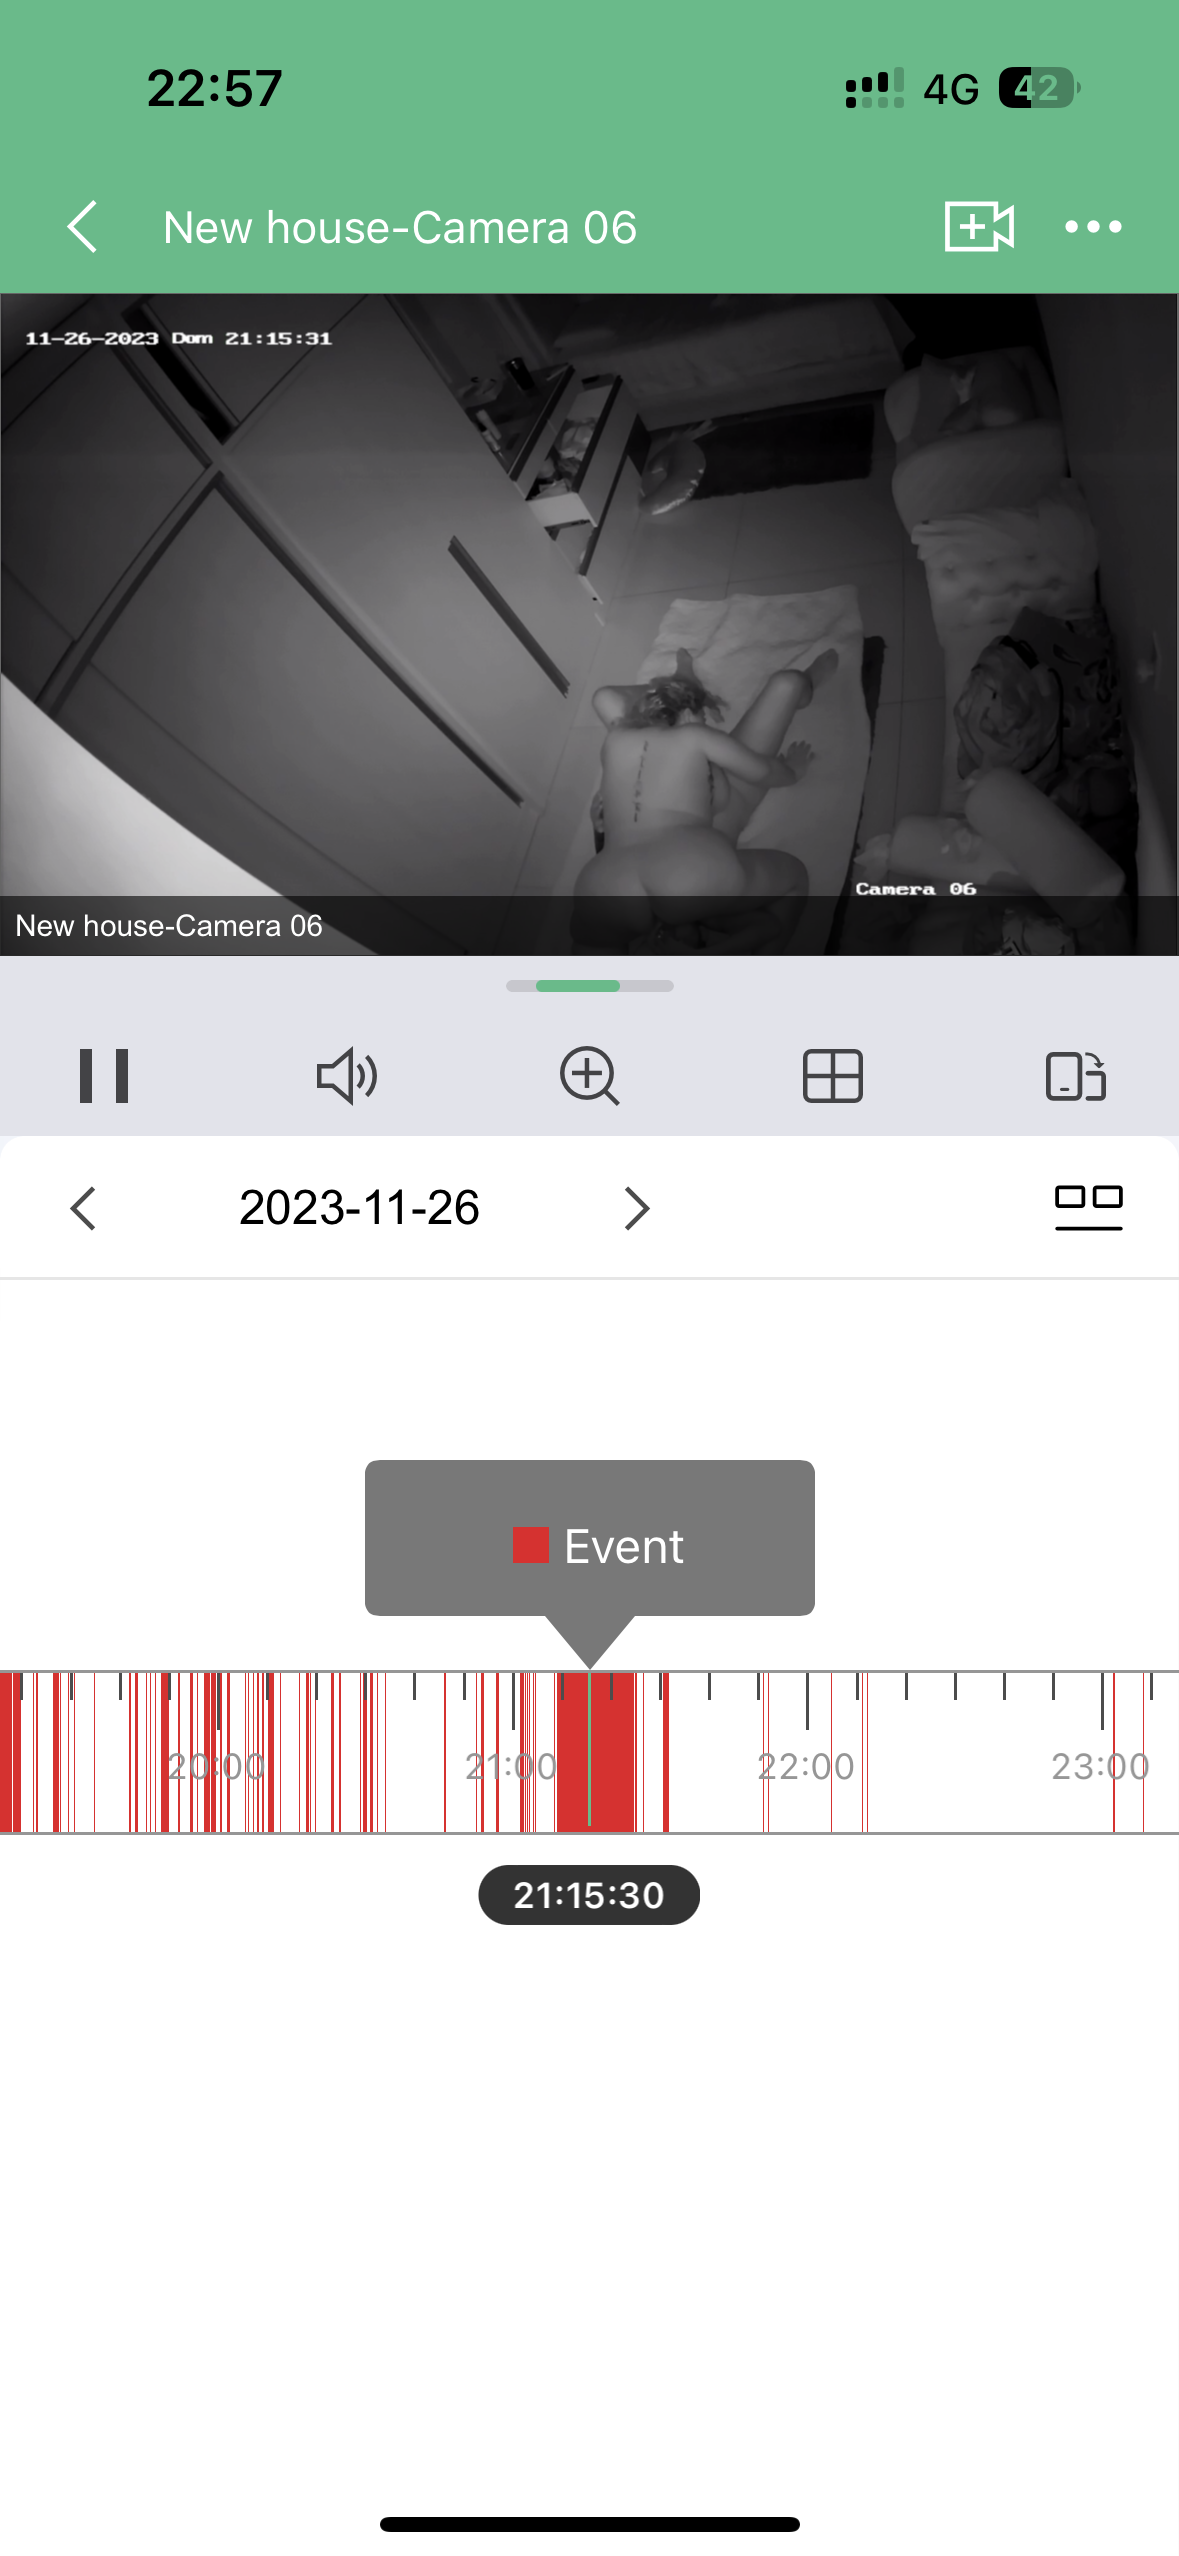This screenshot has height=2556, width=1179.
Task: Open the three-dot more options menu
Action: pyautogui.click(x=1092, y=227)
